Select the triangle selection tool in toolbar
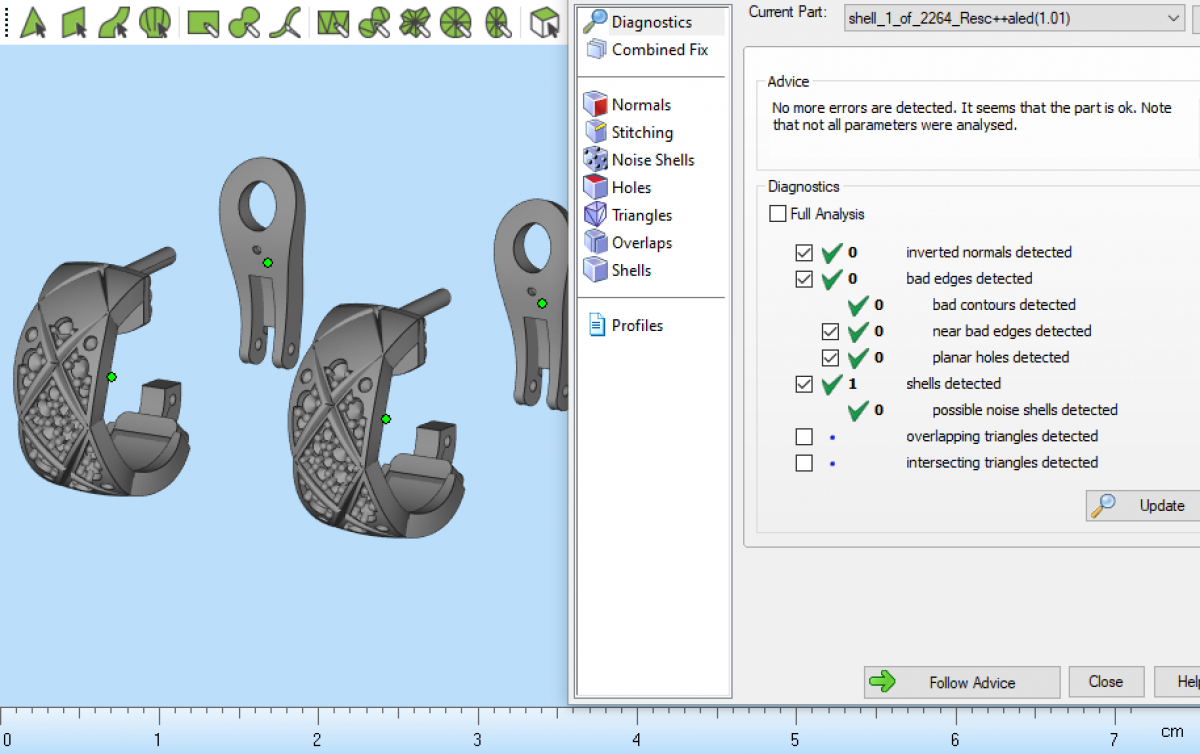 34,21
